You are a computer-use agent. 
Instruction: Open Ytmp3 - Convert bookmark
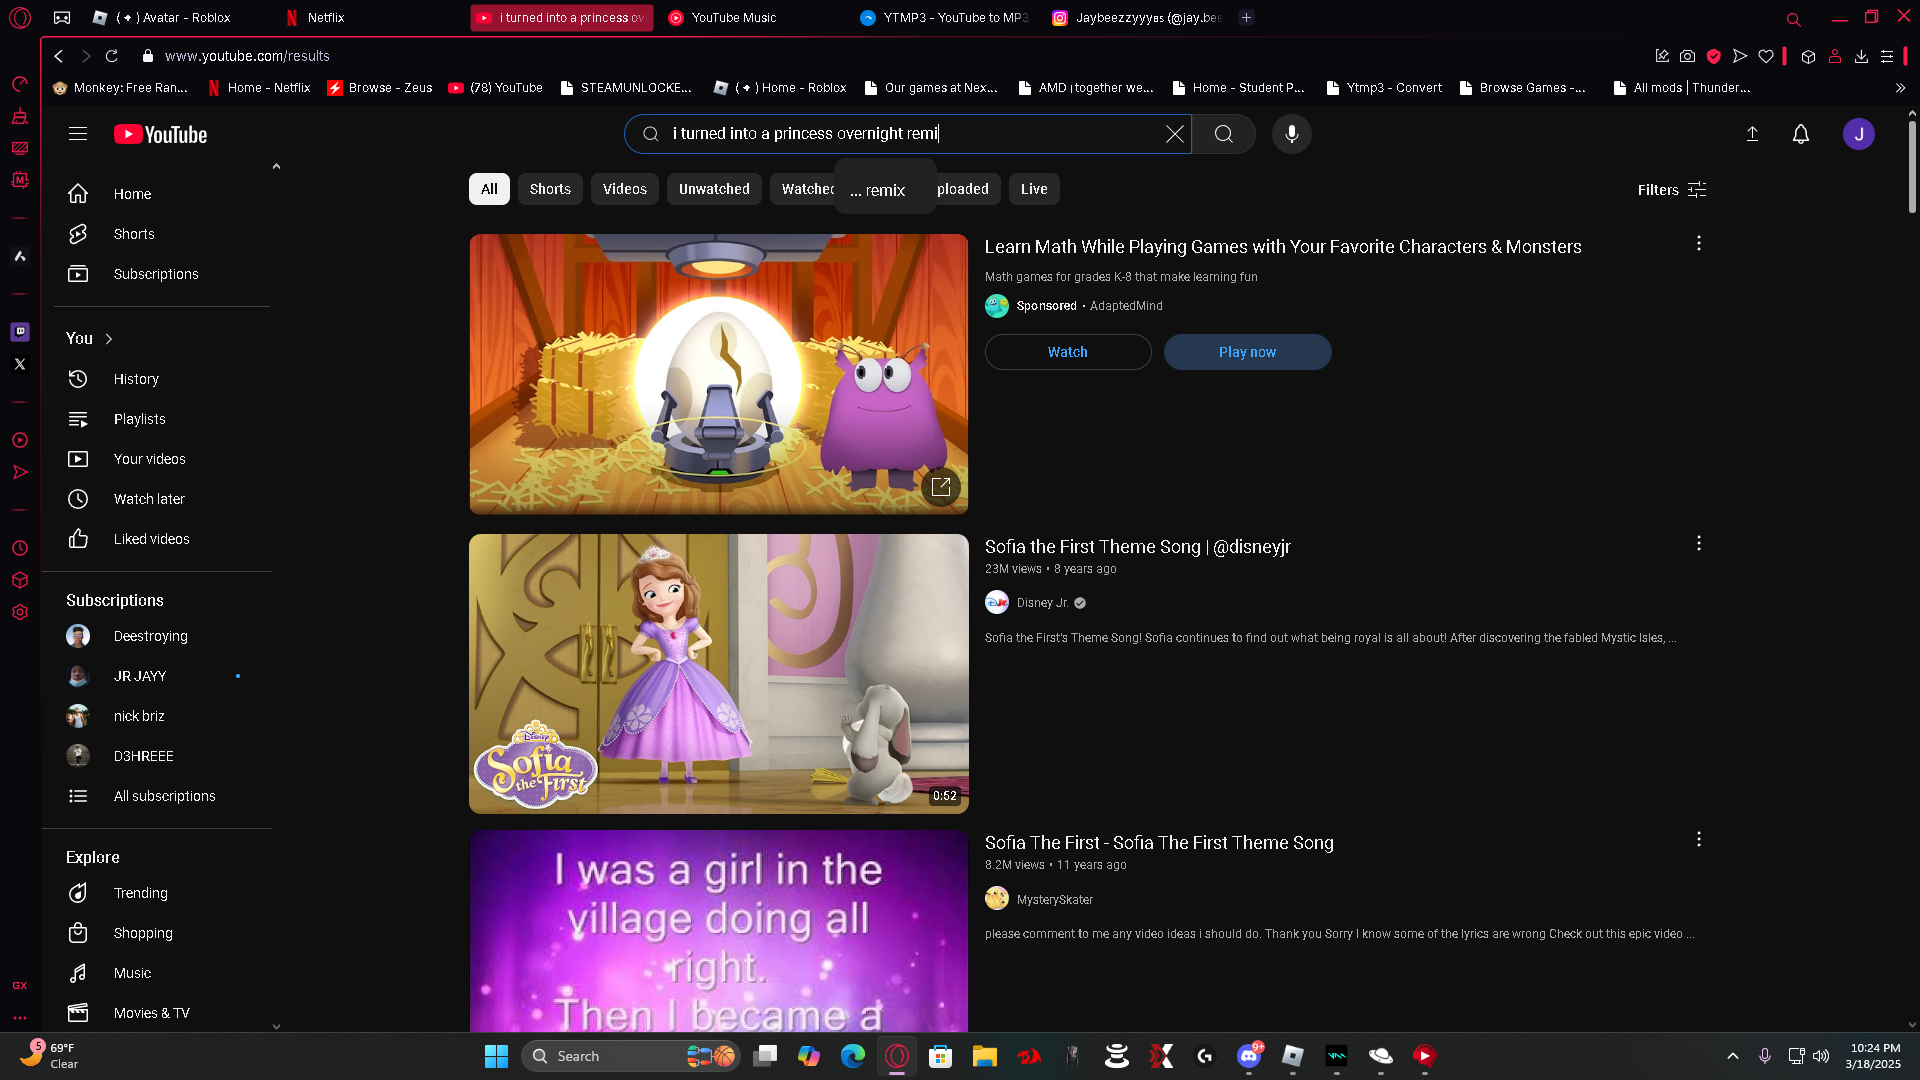pos(1384,88)
